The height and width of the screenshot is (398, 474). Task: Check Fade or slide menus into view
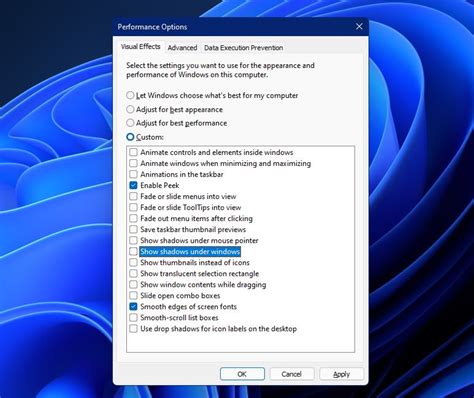pos(133,196)
